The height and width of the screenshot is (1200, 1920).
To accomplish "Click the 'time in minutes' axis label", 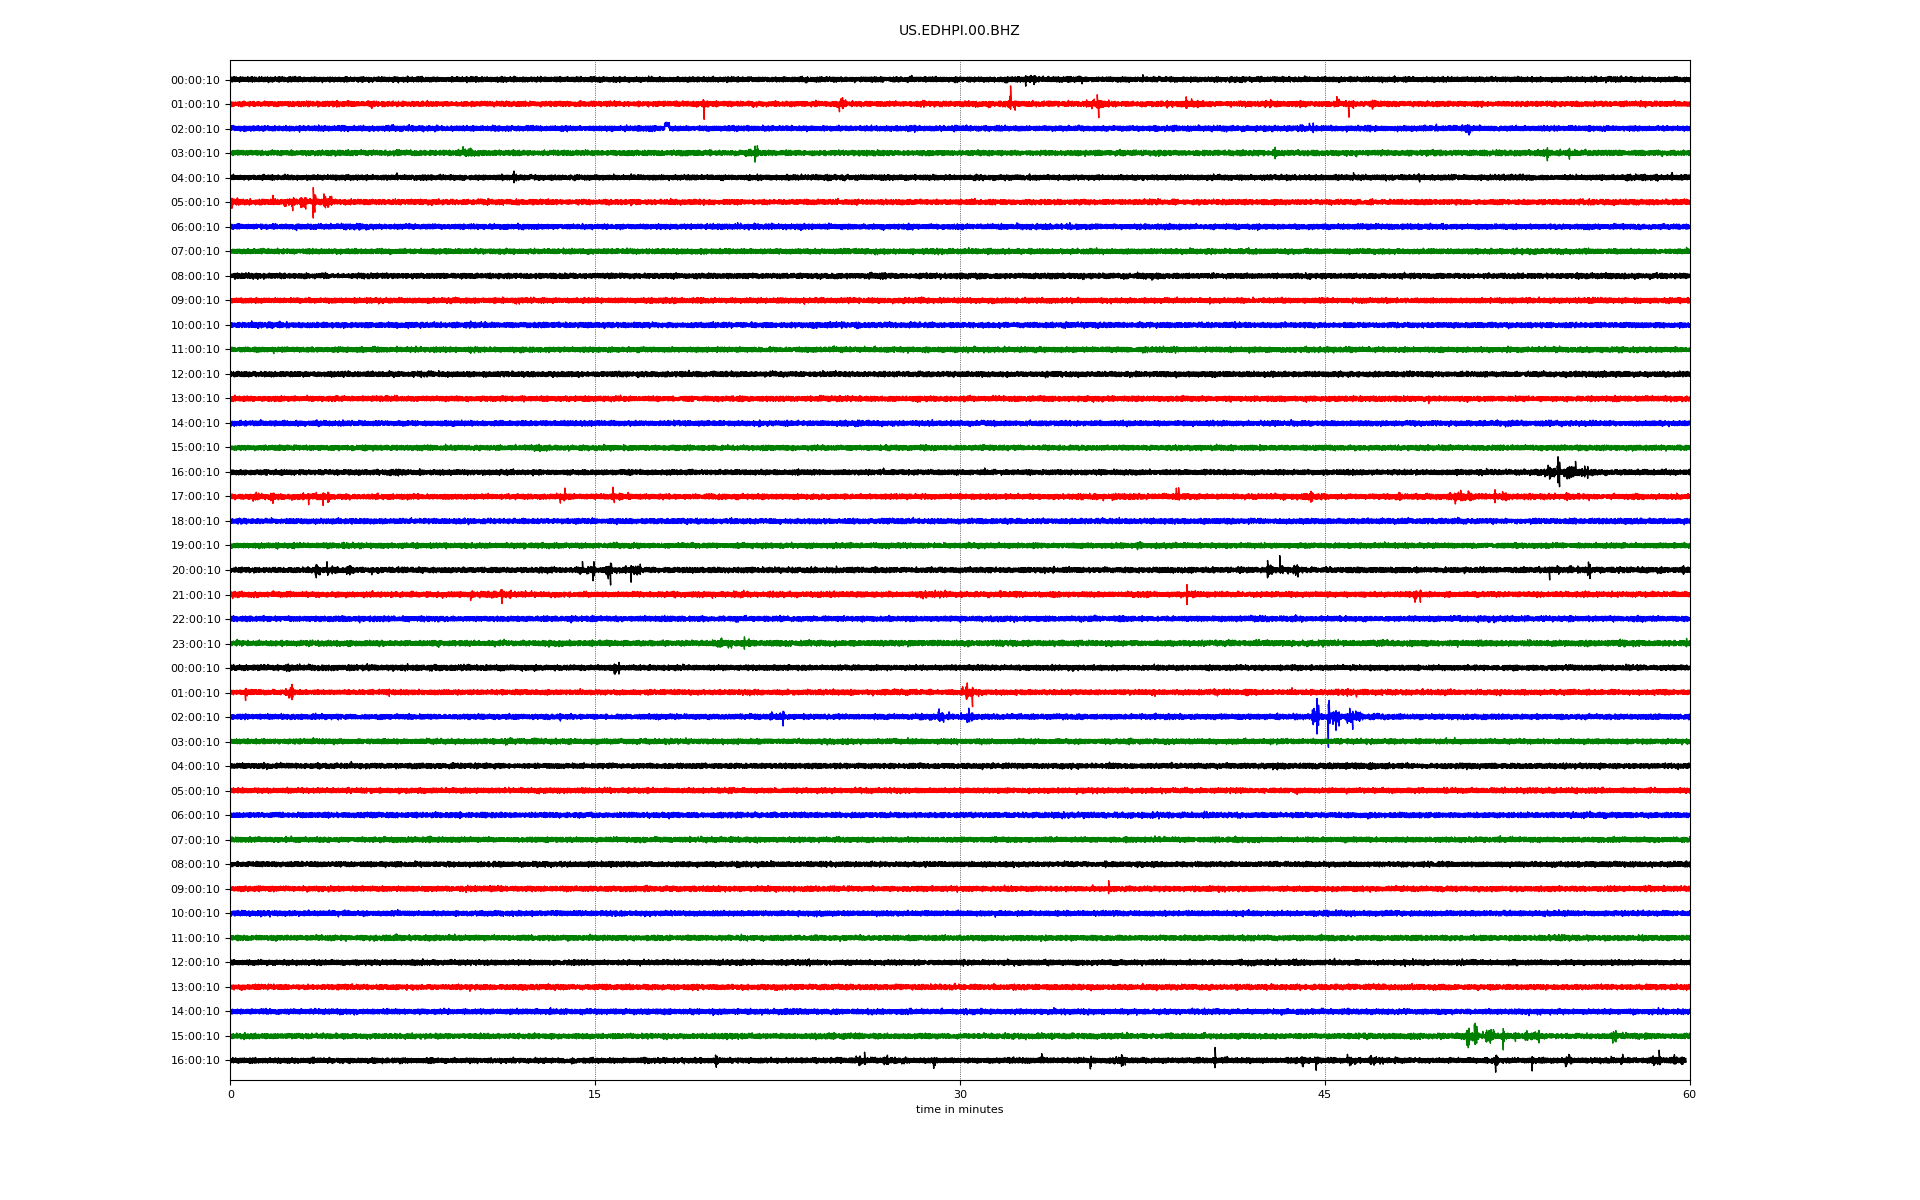I will [958, 1110].
